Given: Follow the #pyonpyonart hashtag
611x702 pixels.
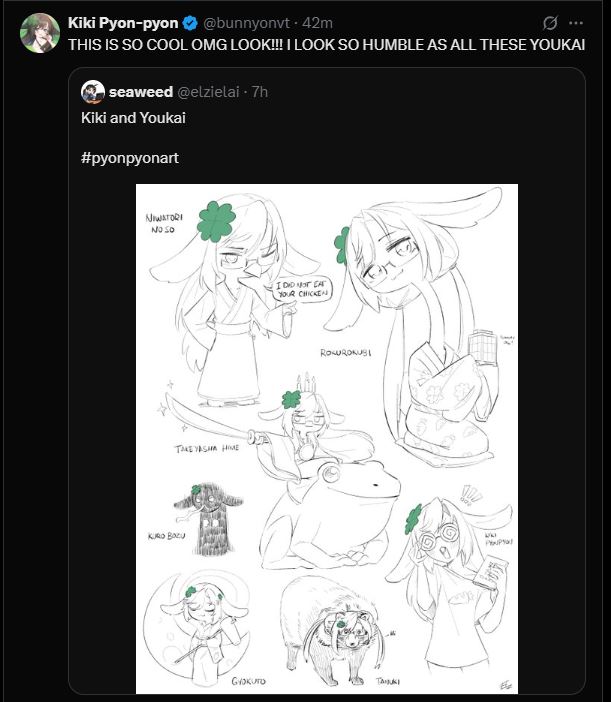Looking at the screenshot, I should 130,158.
